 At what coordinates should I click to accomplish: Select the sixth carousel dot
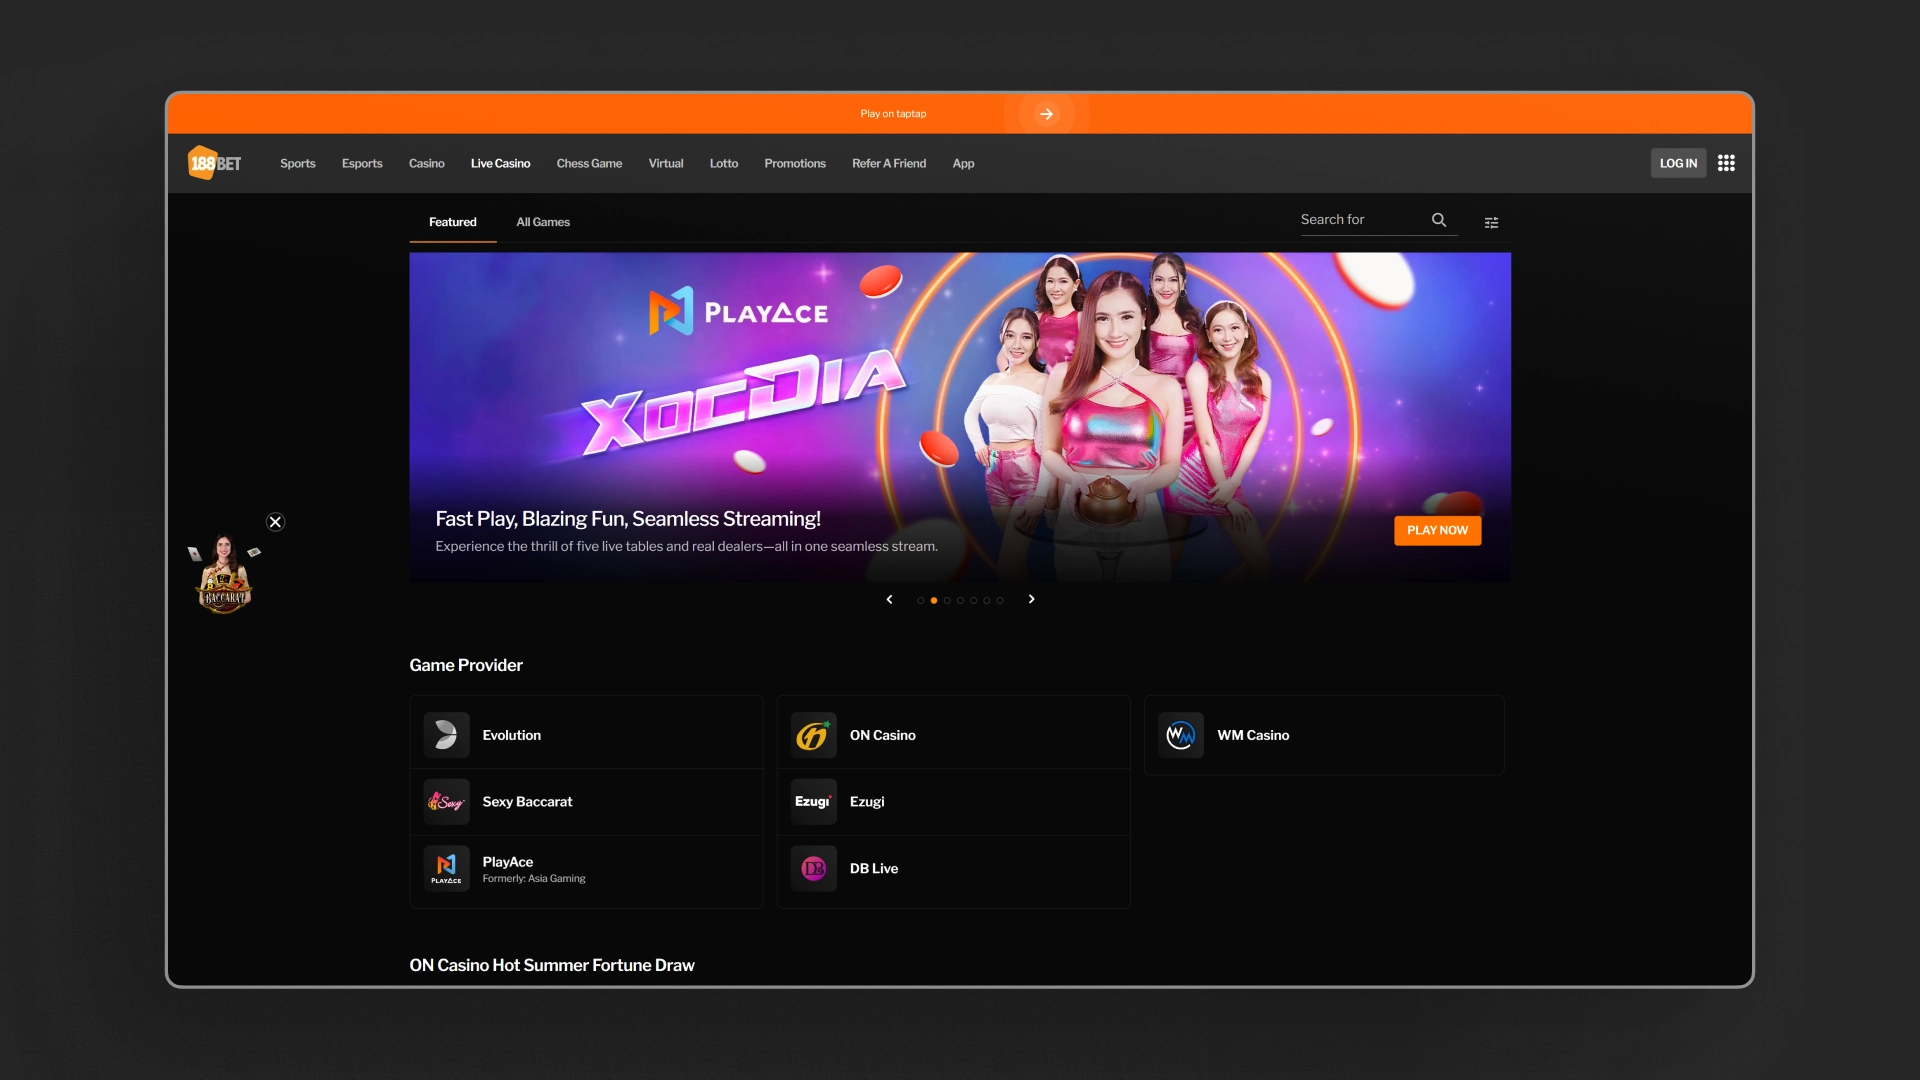(986, 600)
